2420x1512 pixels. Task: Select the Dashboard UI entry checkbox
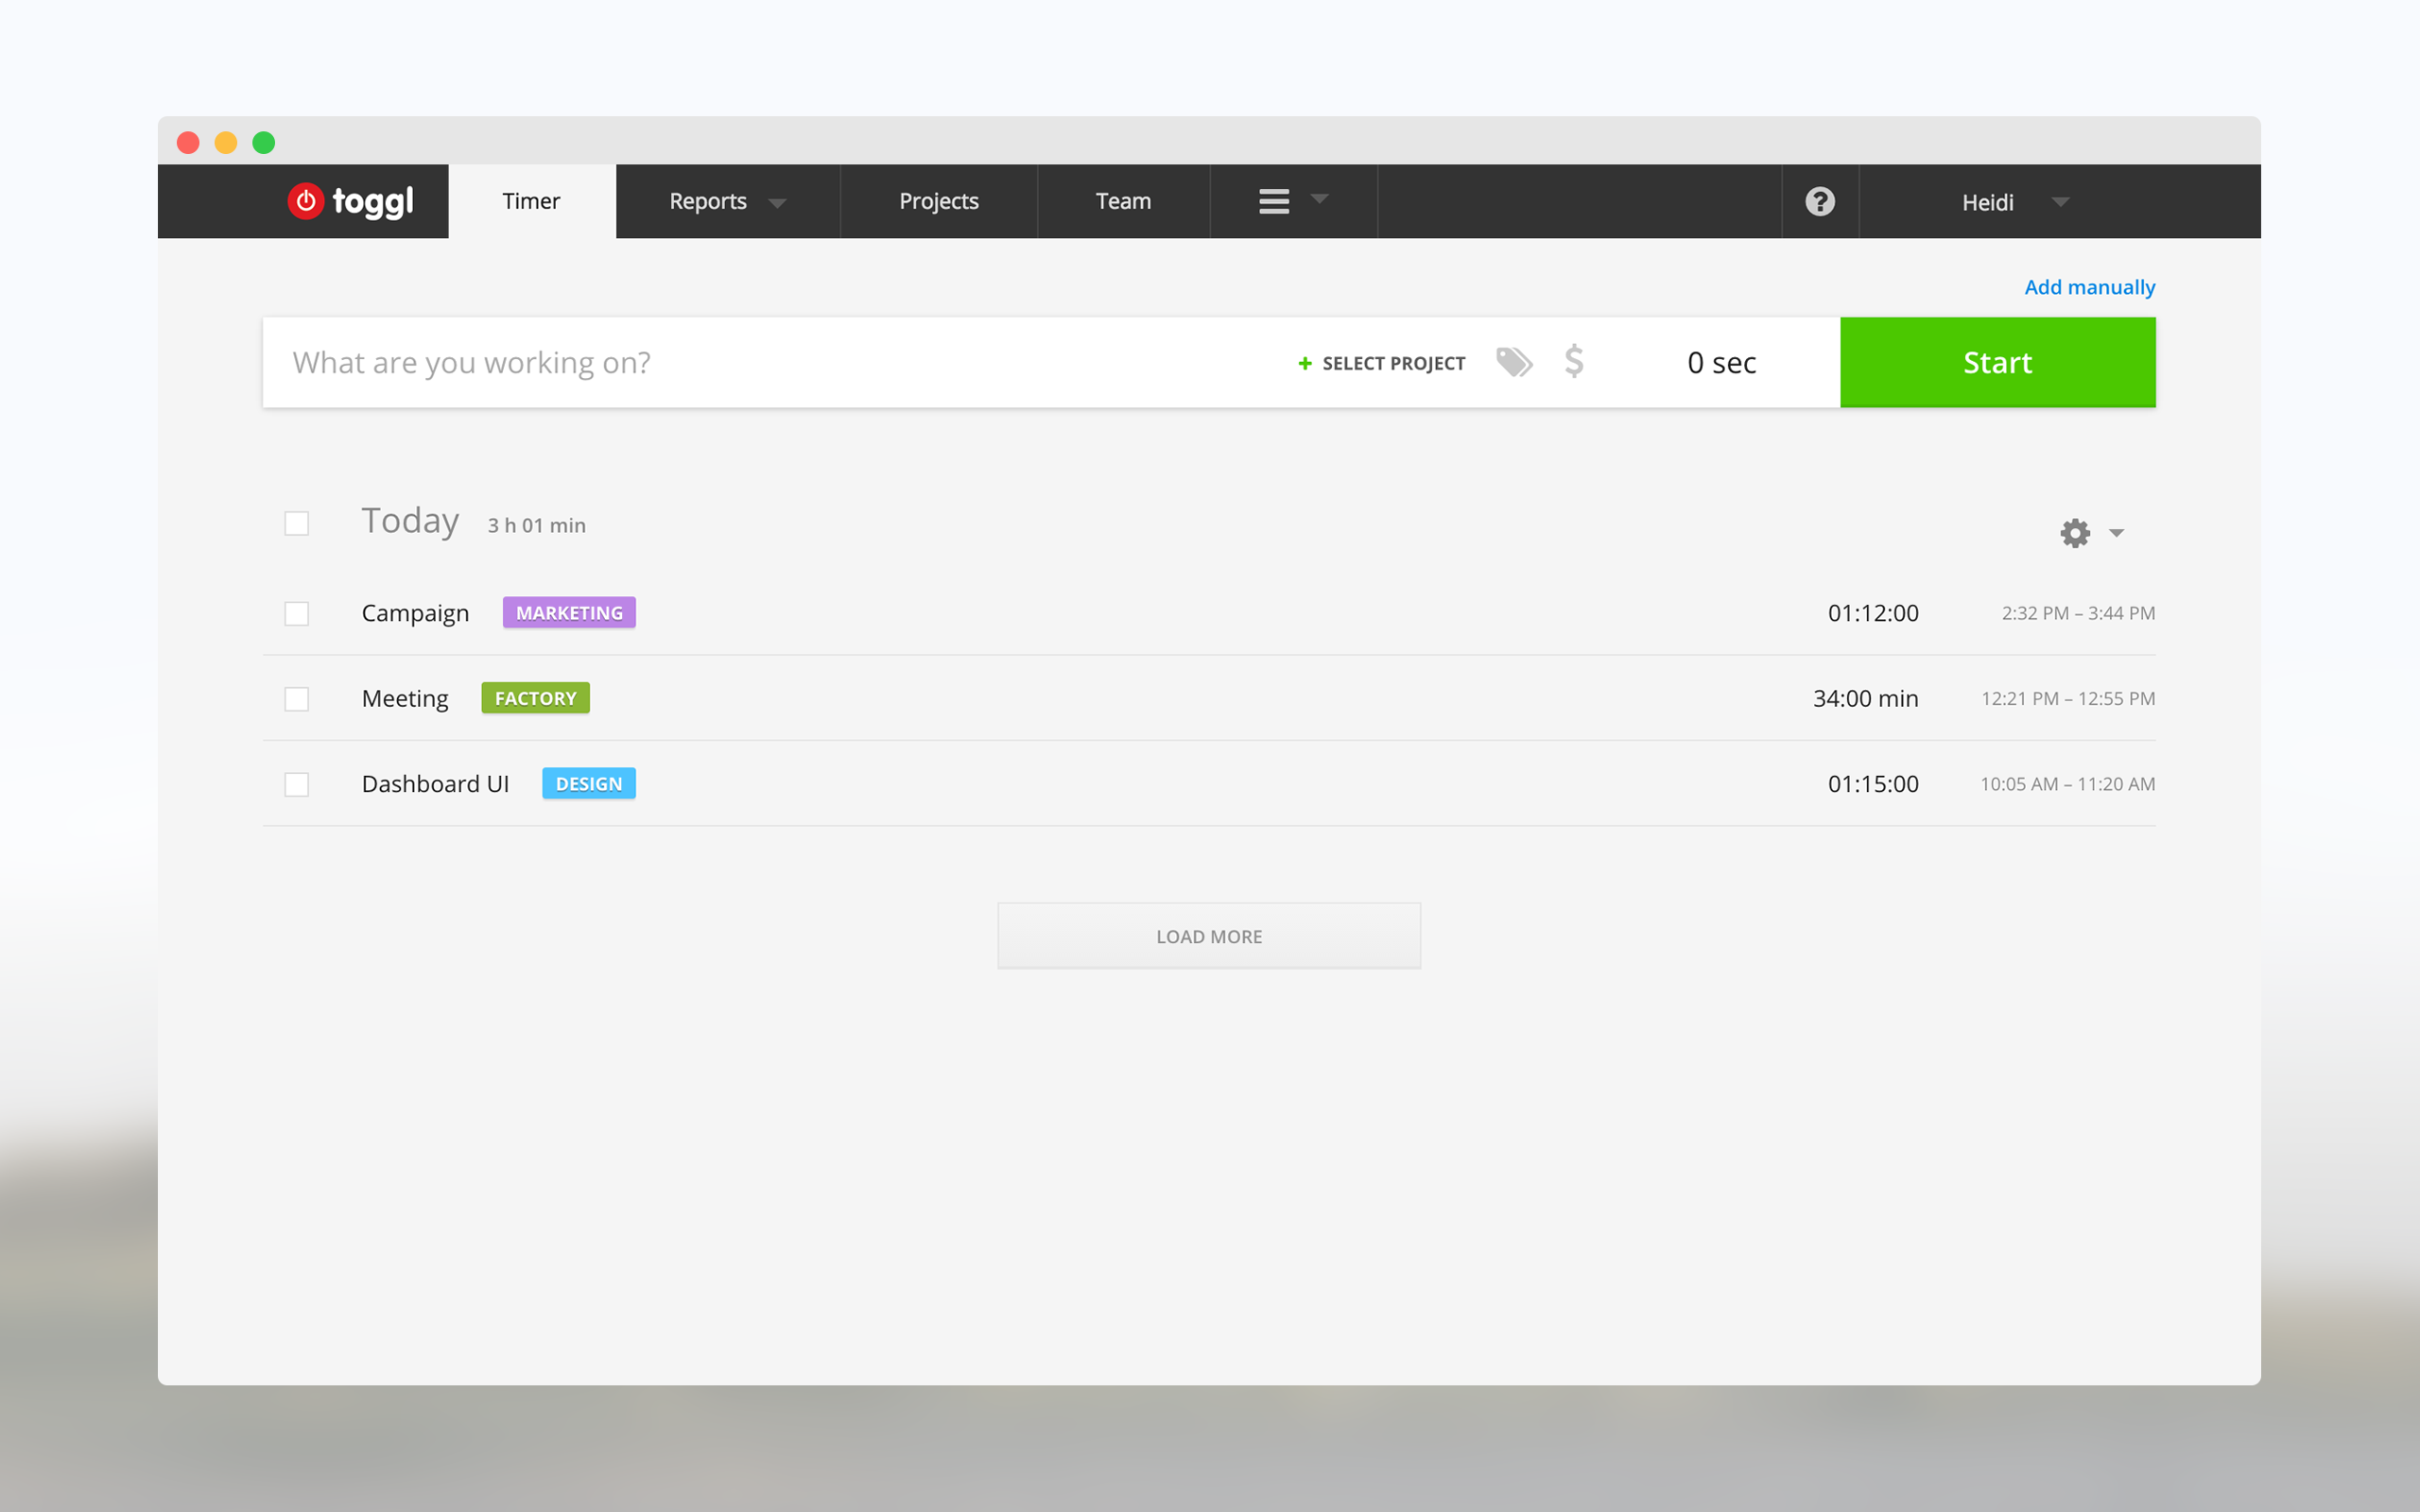point(297,784)
